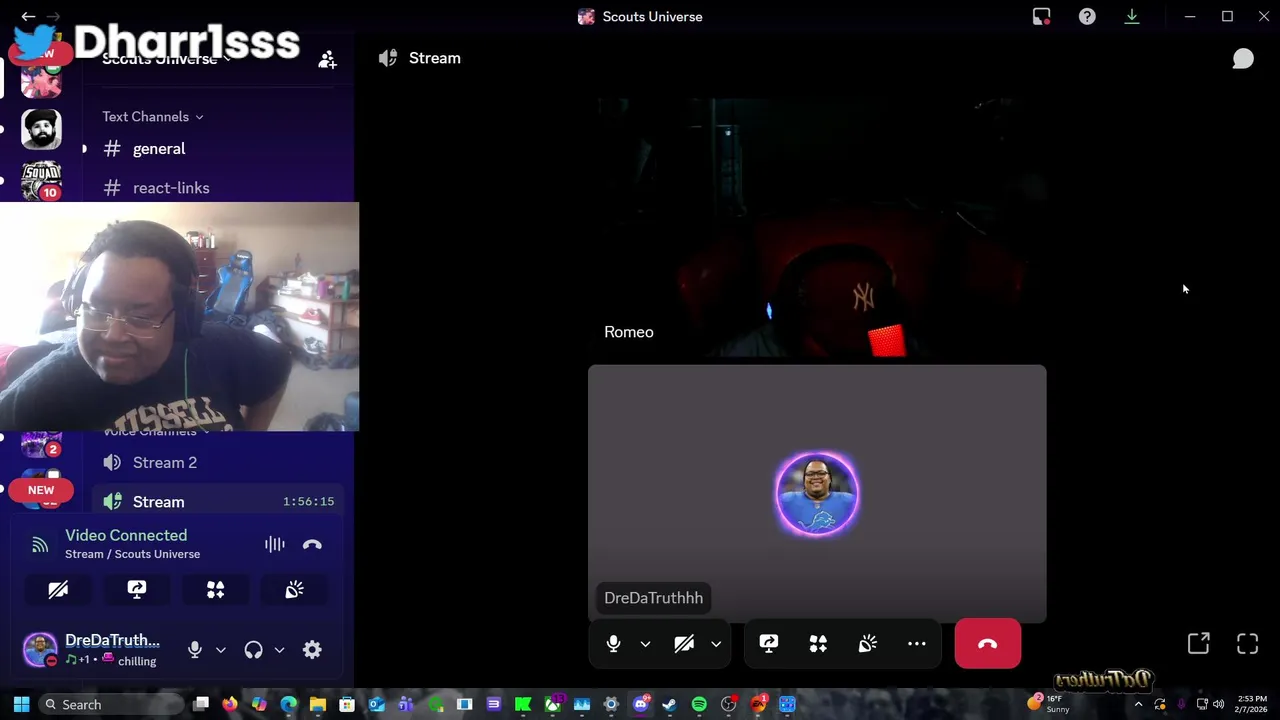Open Steam from the taskbar

click(669, 704)
